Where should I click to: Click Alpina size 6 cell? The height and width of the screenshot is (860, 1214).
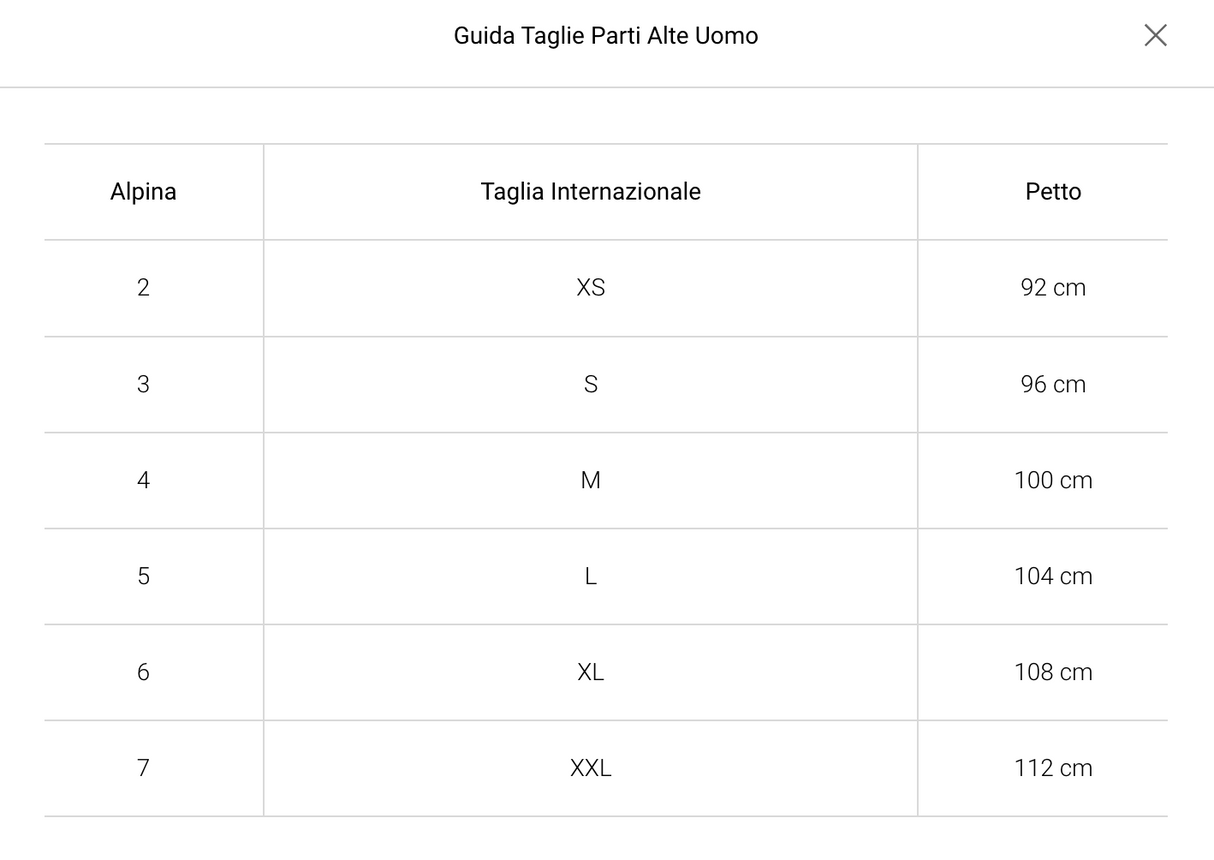tap(143, 672)
